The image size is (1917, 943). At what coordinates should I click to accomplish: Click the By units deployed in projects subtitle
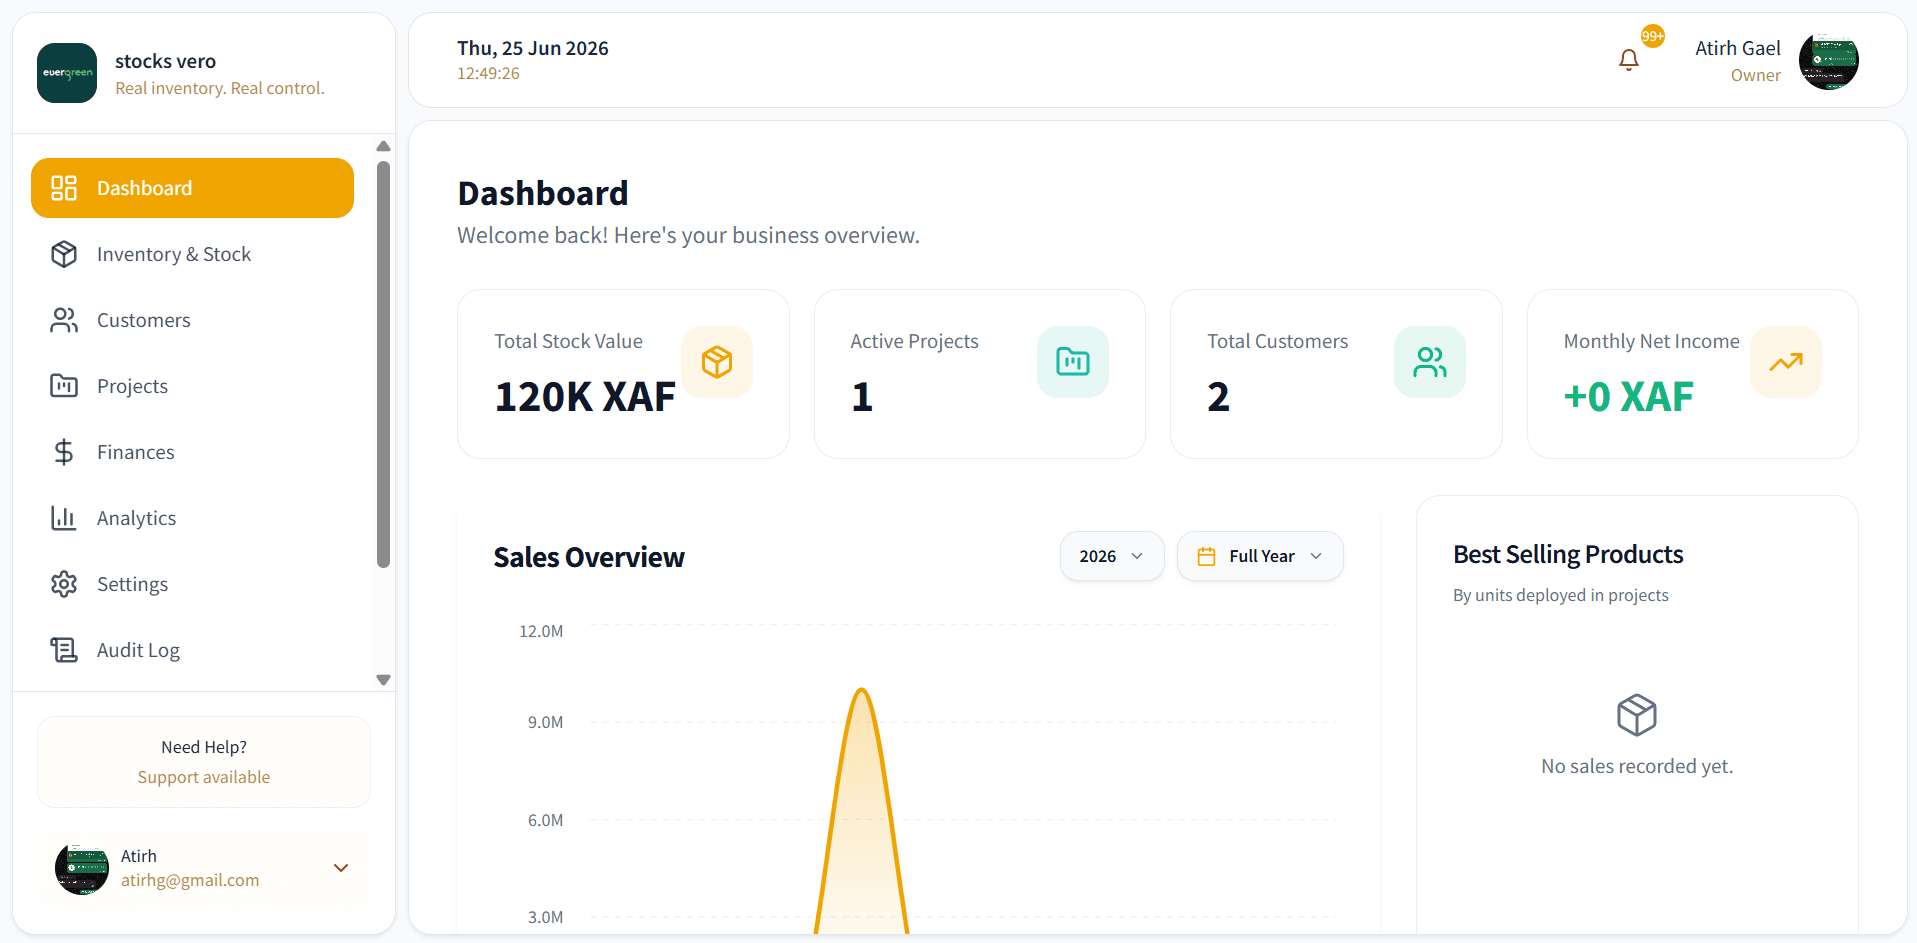click(1560, 595)
